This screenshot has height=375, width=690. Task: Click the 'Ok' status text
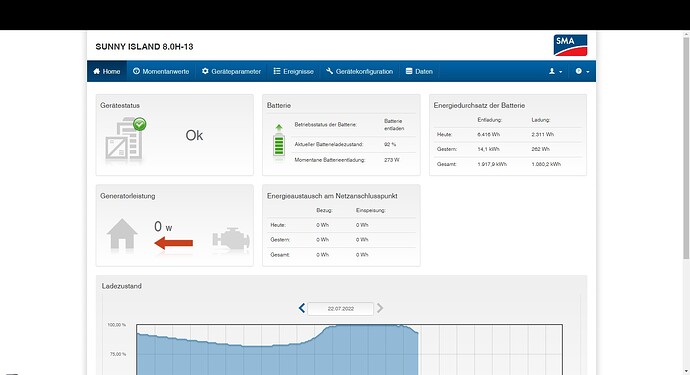(194, 135)
